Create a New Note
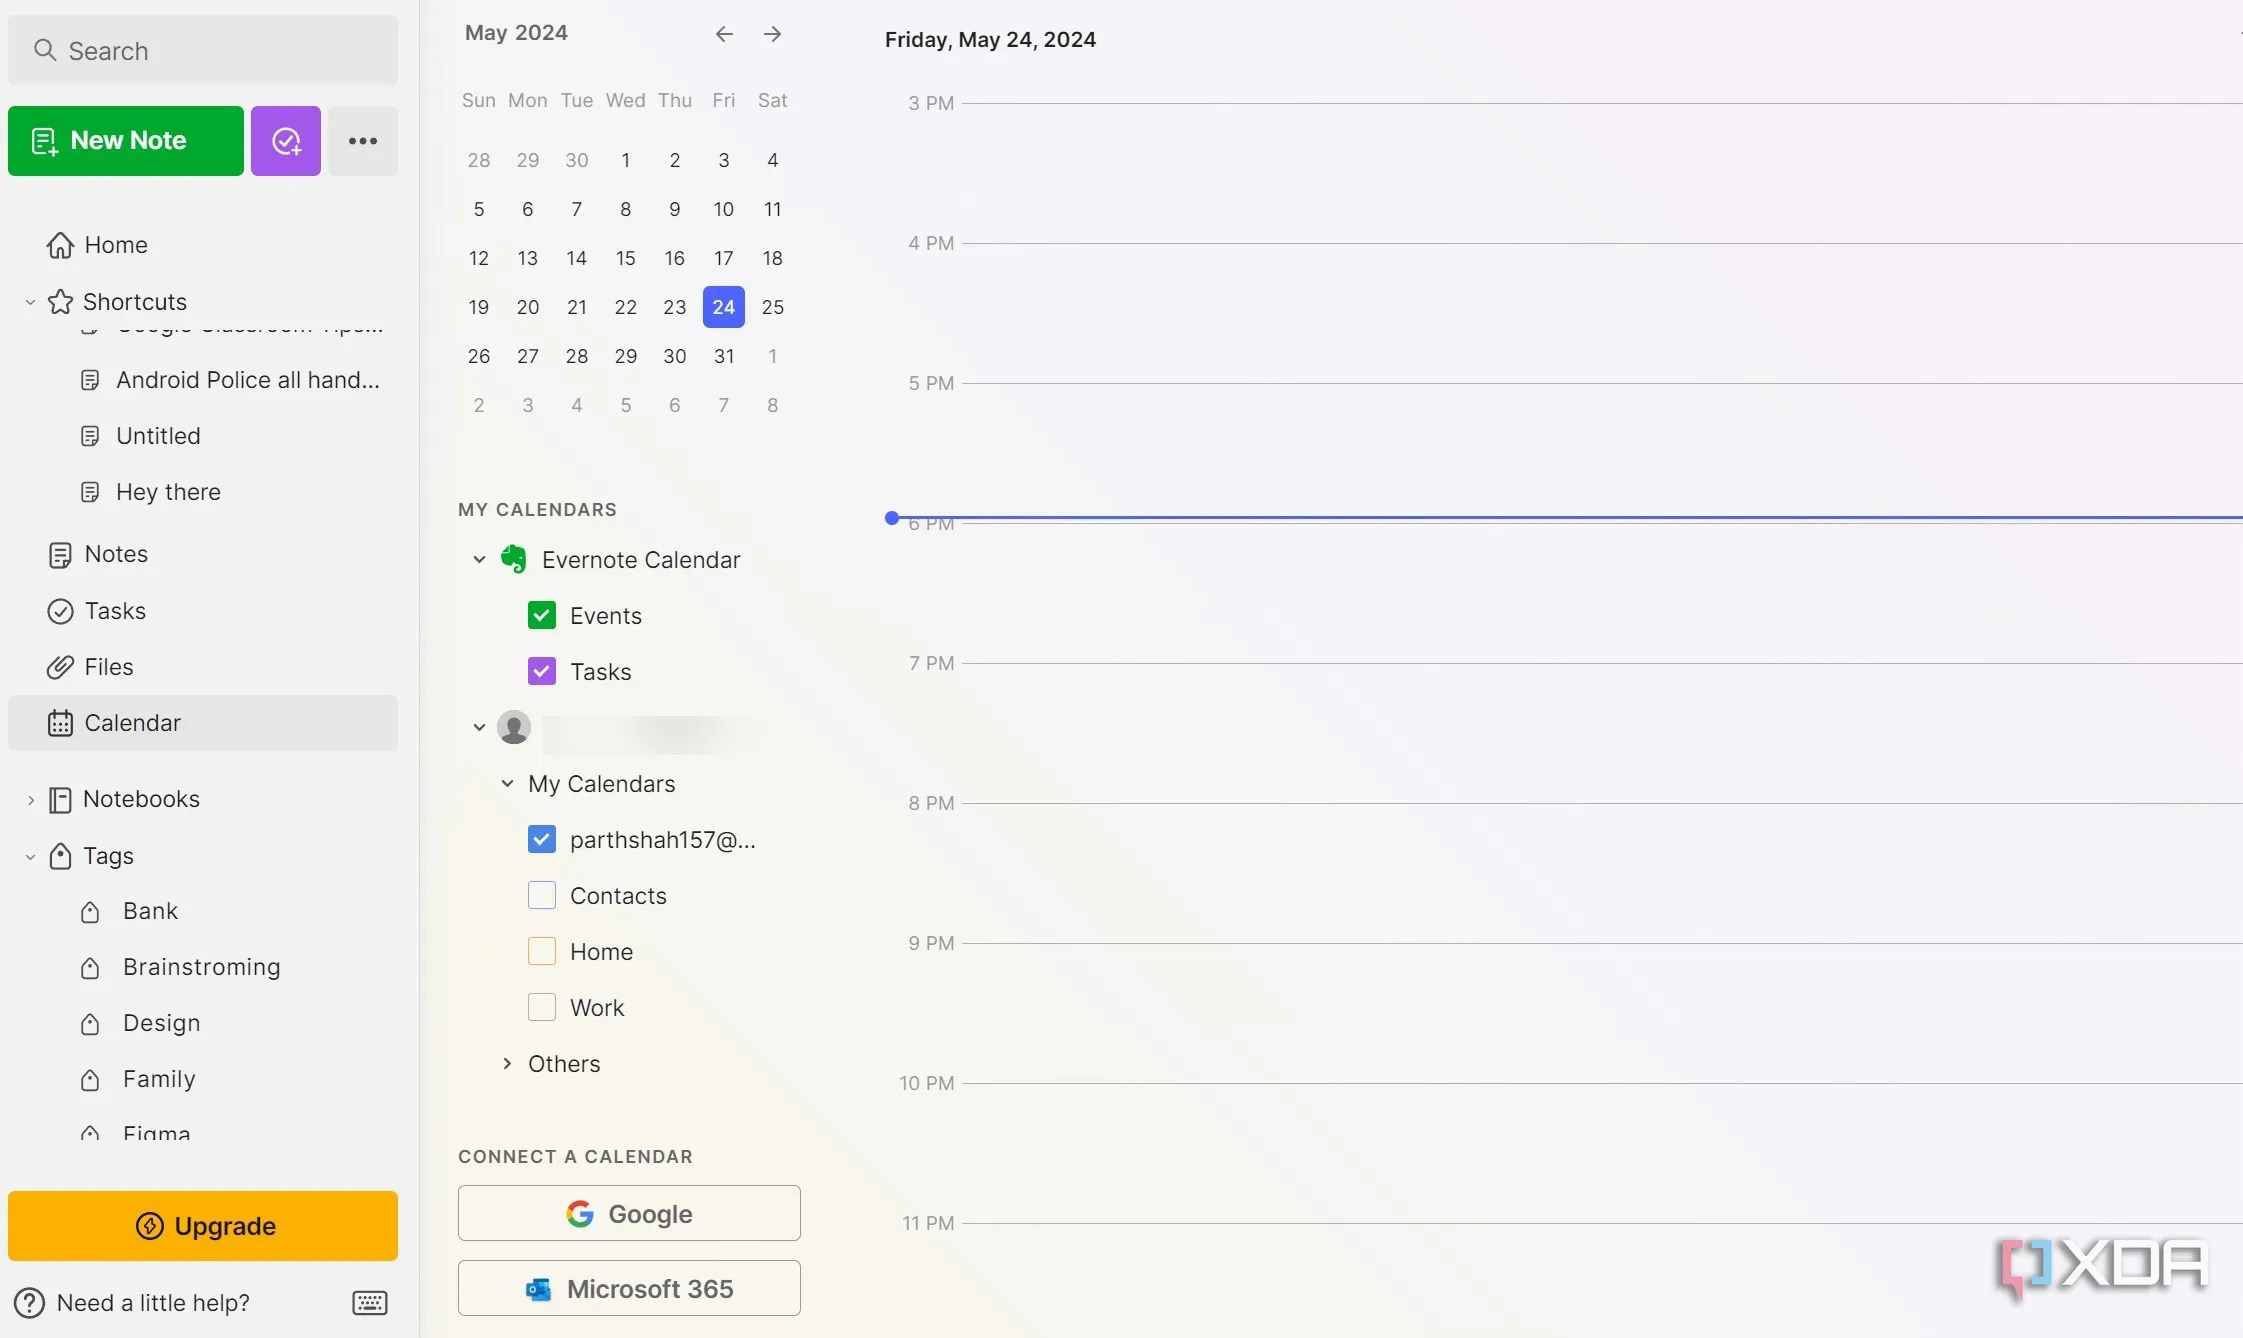 [x=126, y=141]
